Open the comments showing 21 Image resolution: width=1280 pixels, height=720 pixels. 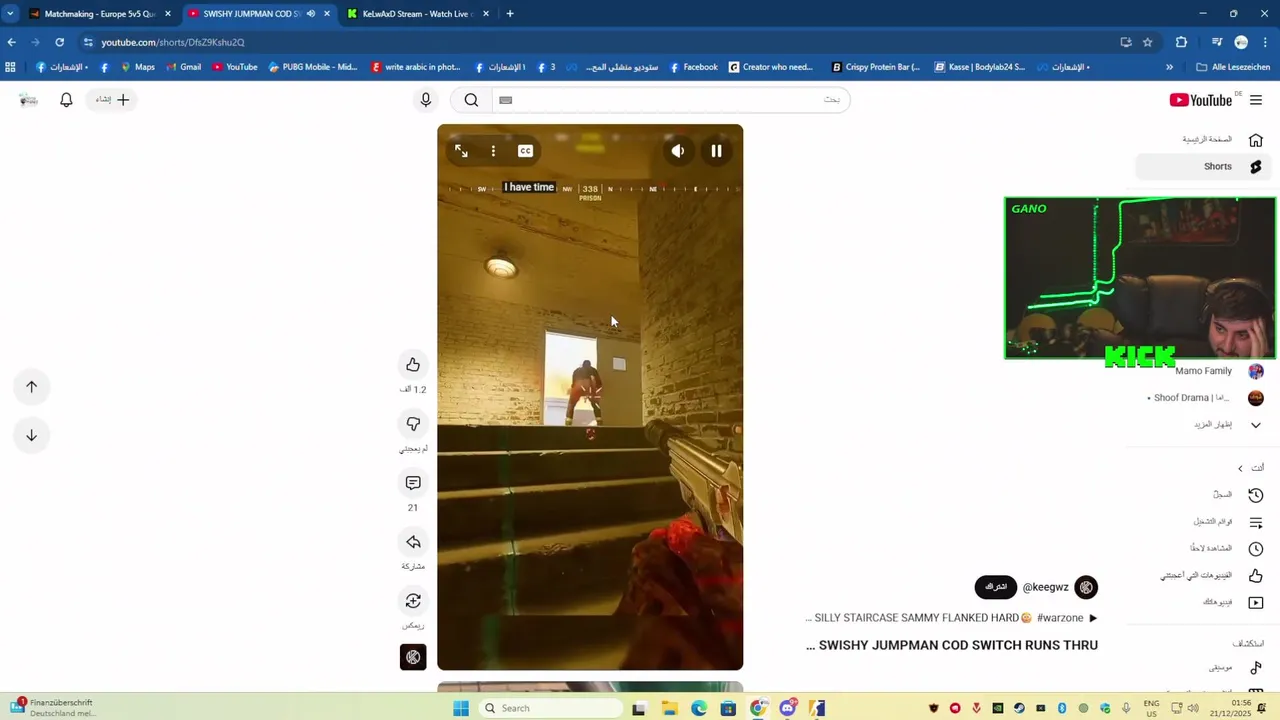413,483
